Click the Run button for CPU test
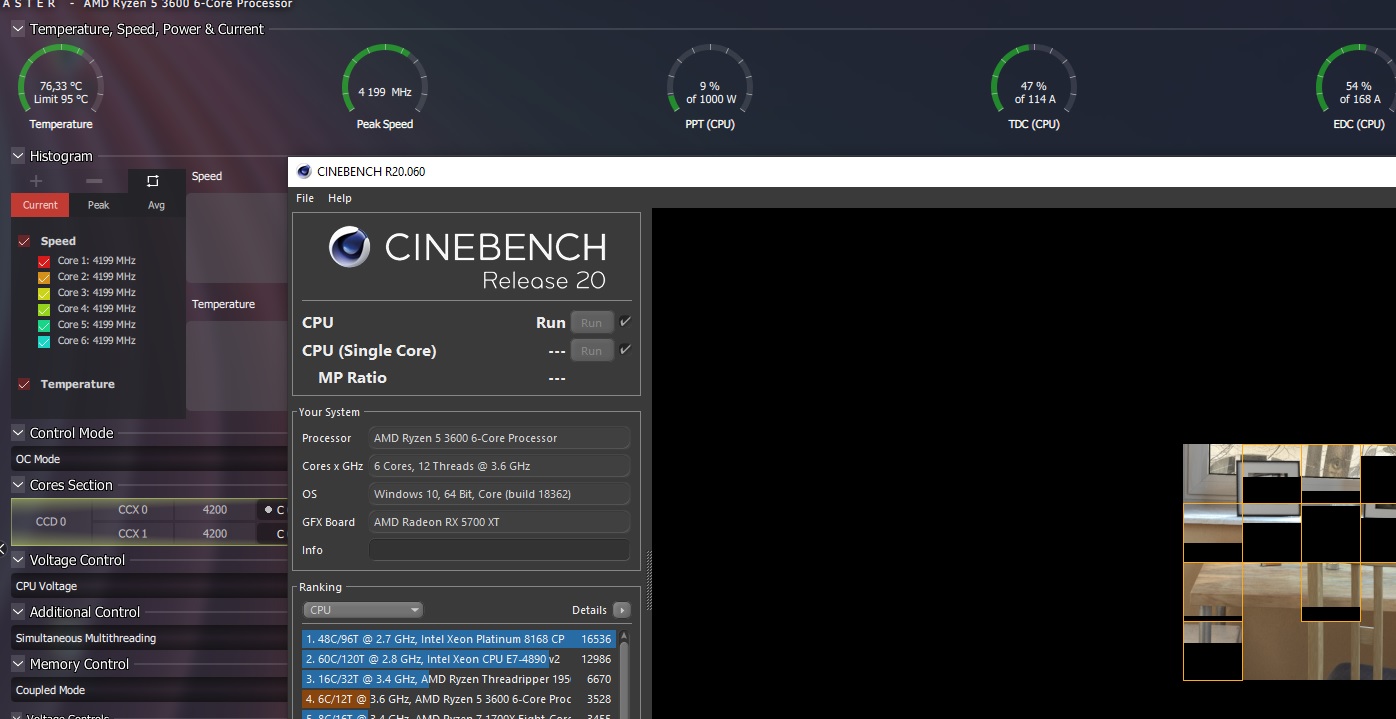 tap(592, 323)
